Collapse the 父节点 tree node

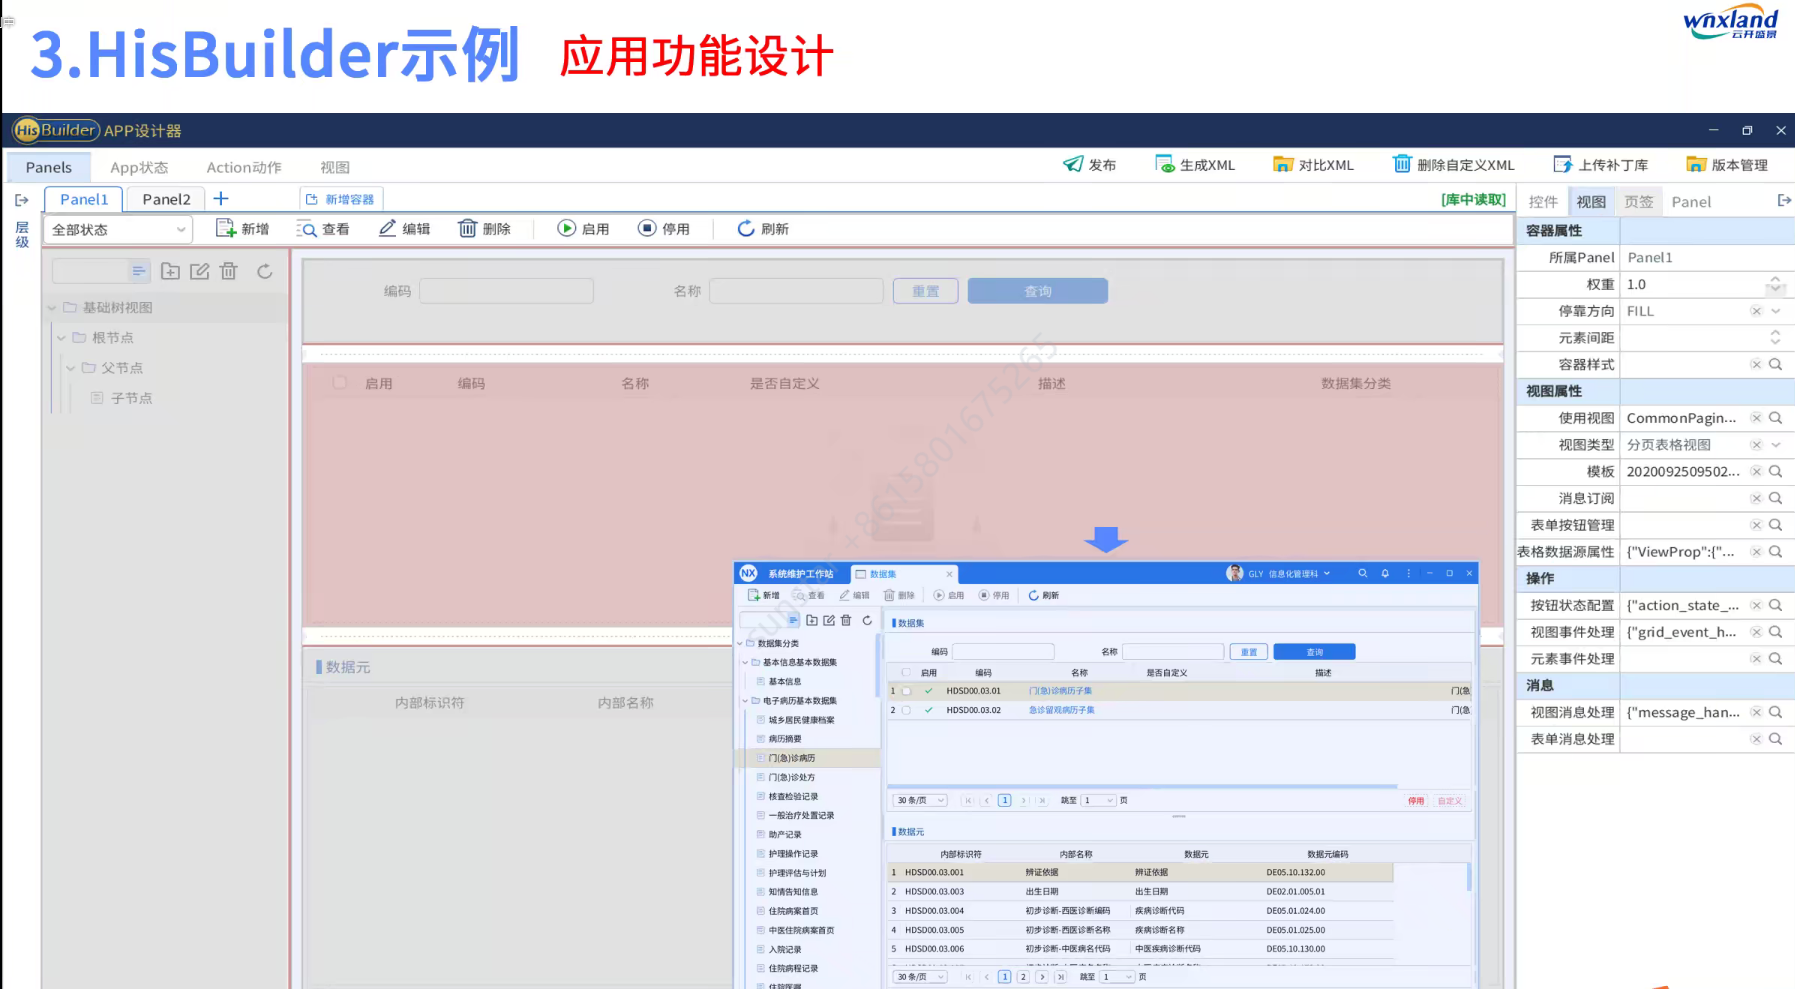(70, 368)
